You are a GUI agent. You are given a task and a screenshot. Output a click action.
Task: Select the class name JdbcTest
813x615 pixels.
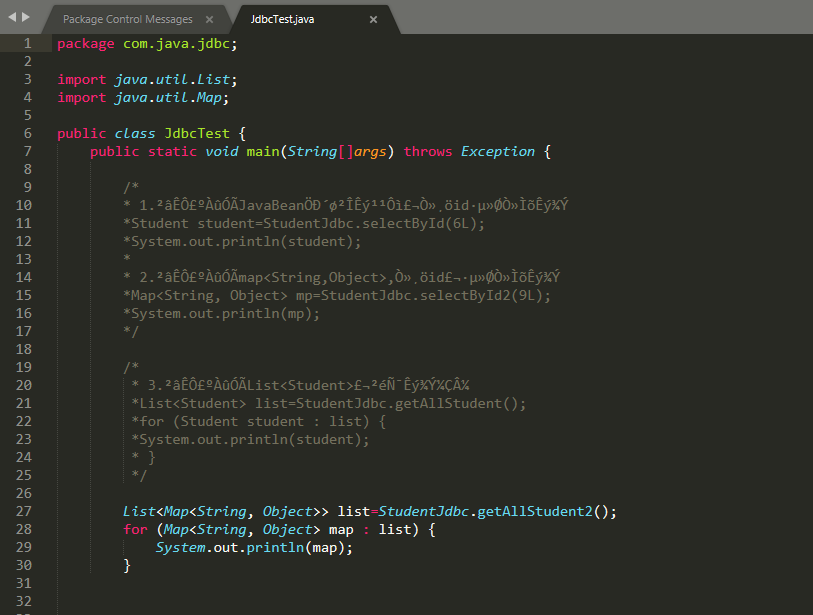(x=196, y=133)
